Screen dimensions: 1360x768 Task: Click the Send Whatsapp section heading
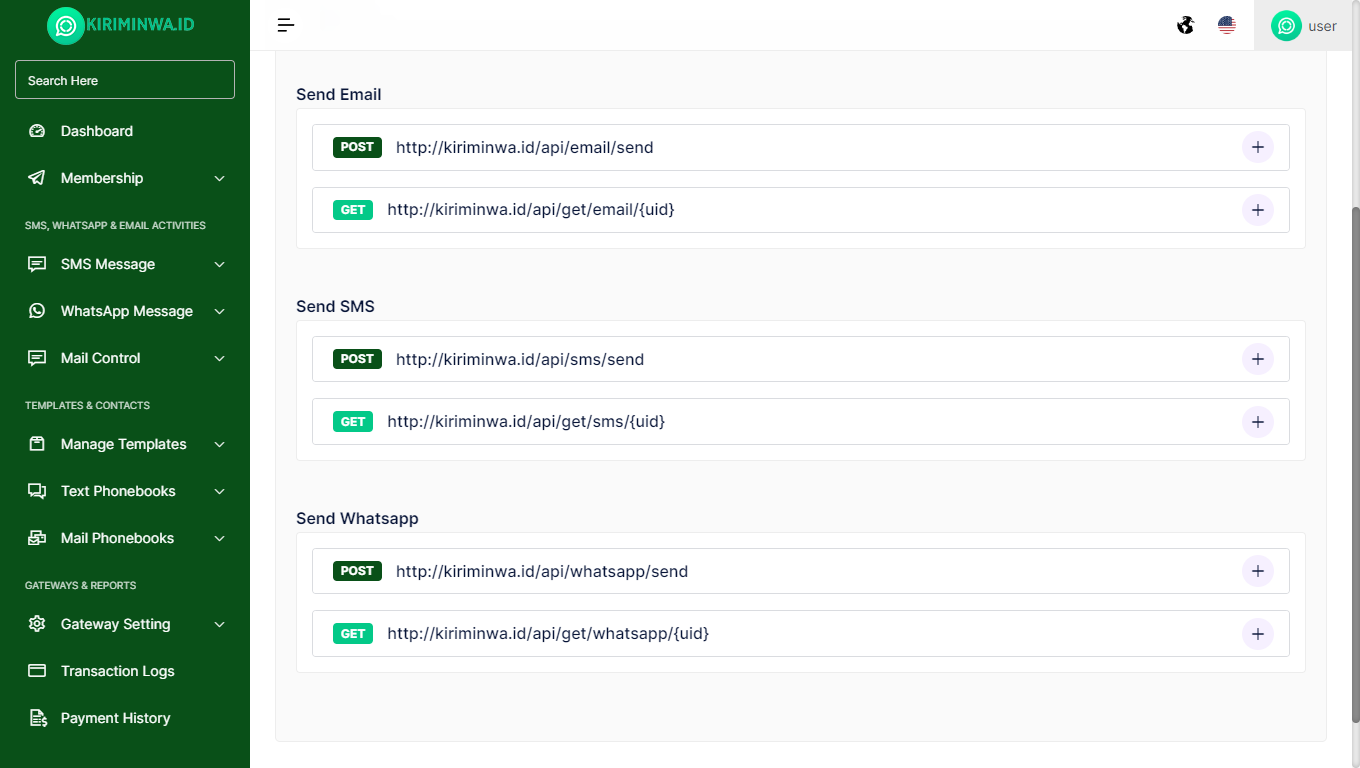[x=357, y=519]
